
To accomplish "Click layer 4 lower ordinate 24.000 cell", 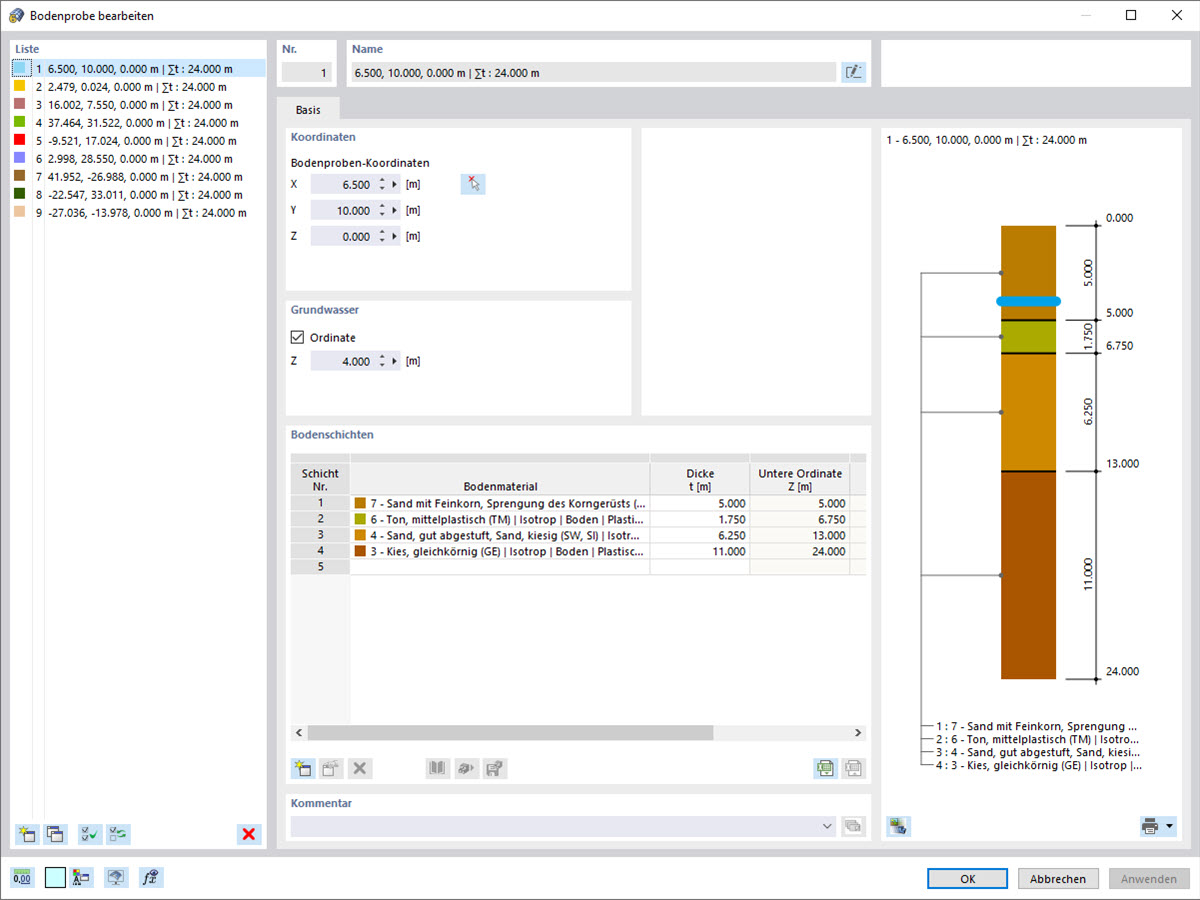I will tap(800, 551).
